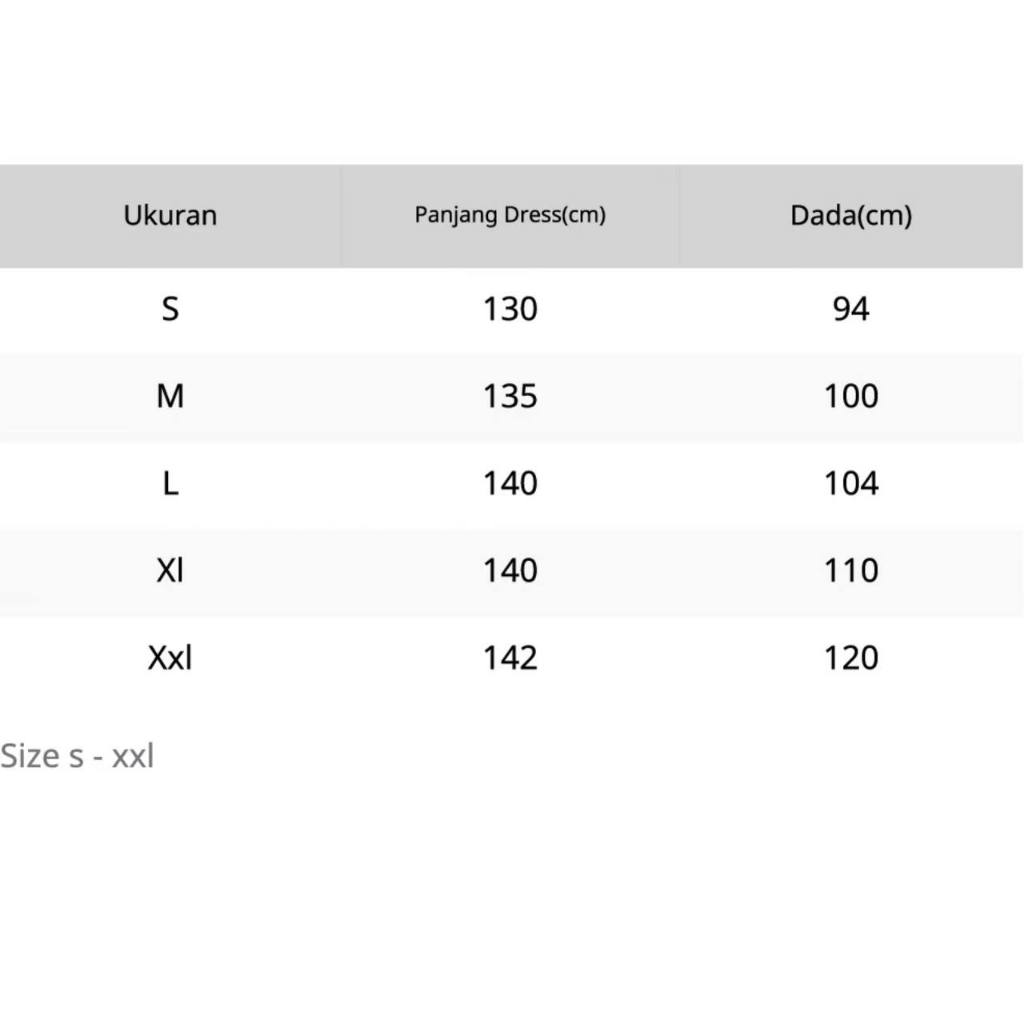Click the 120 chest measurement
The height and width of the screenshot is (1024, 1024).
point(851,657)
